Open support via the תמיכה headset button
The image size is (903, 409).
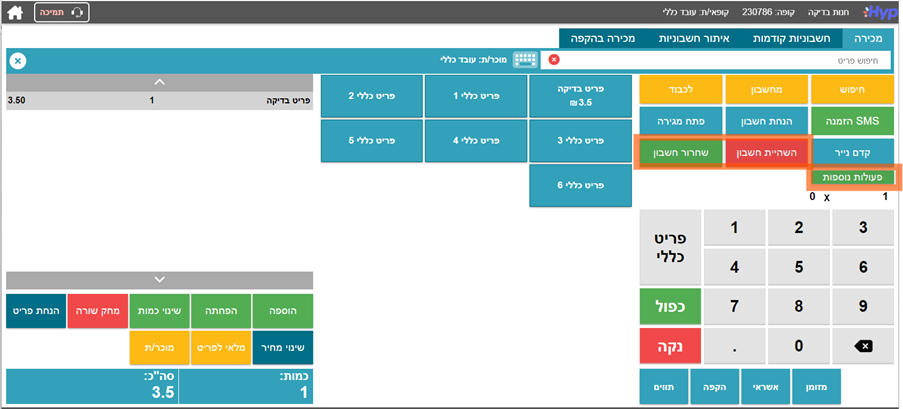point(62,12)
